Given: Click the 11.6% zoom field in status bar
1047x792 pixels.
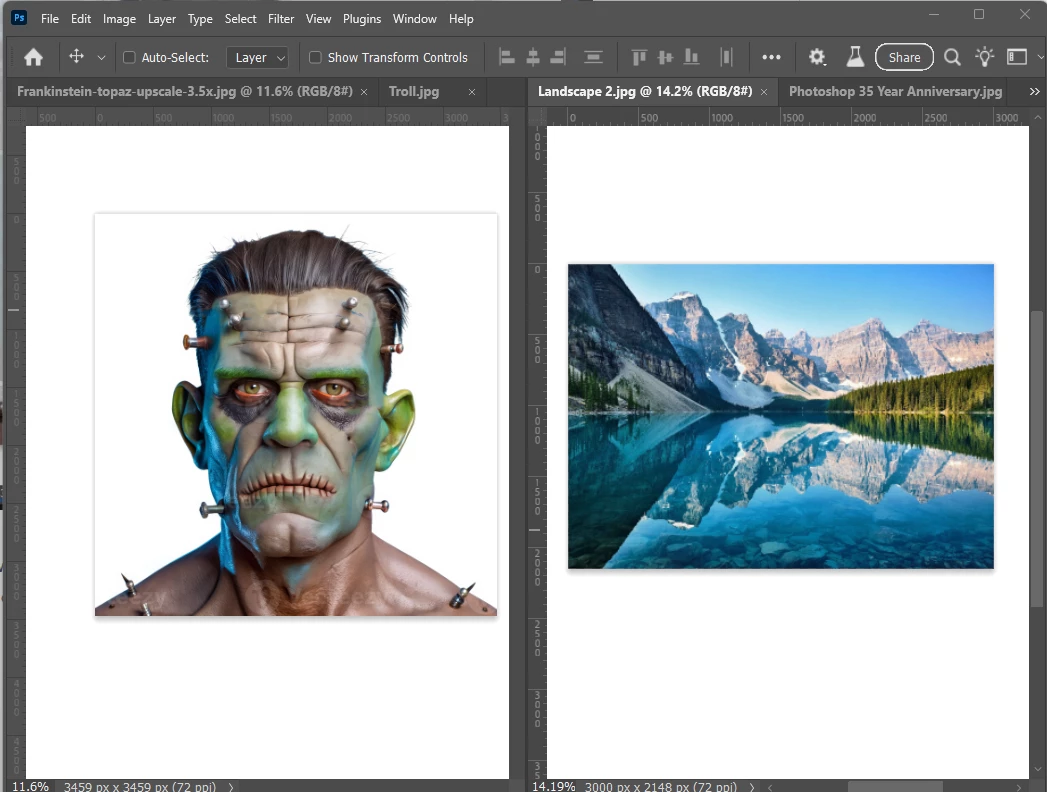Looking at the screenshot, I should click(31, 786).
